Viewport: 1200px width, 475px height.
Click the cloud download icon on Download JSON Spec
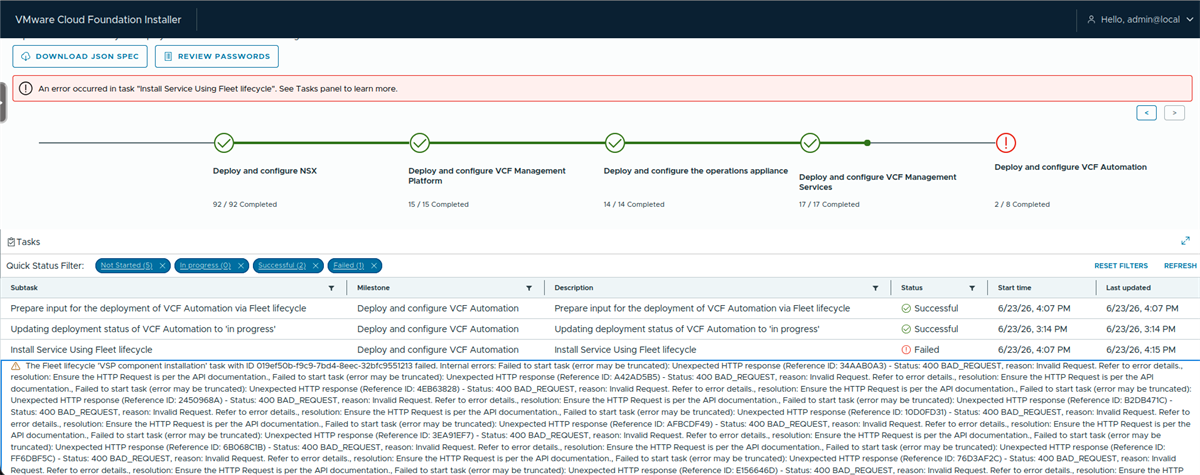(26, 56)
